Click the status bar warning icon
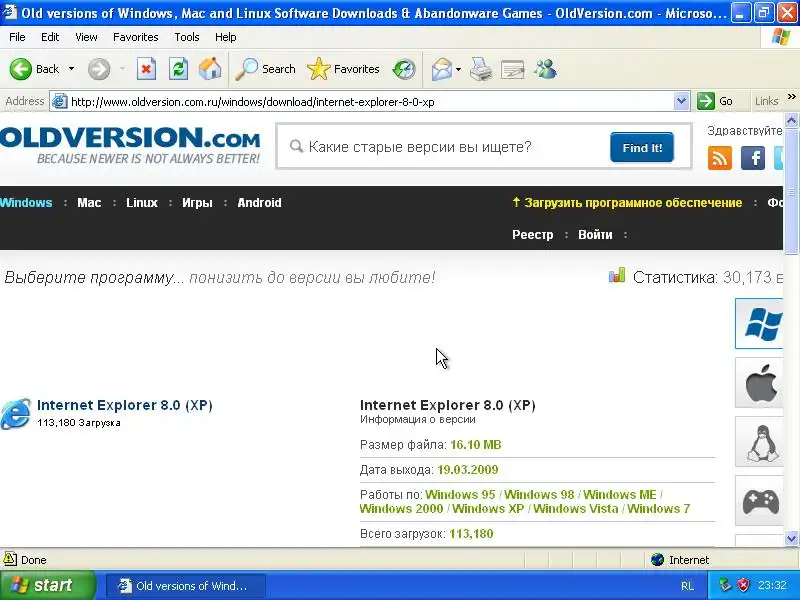Screen dimensions: 800x600 (x=10, y=559)
